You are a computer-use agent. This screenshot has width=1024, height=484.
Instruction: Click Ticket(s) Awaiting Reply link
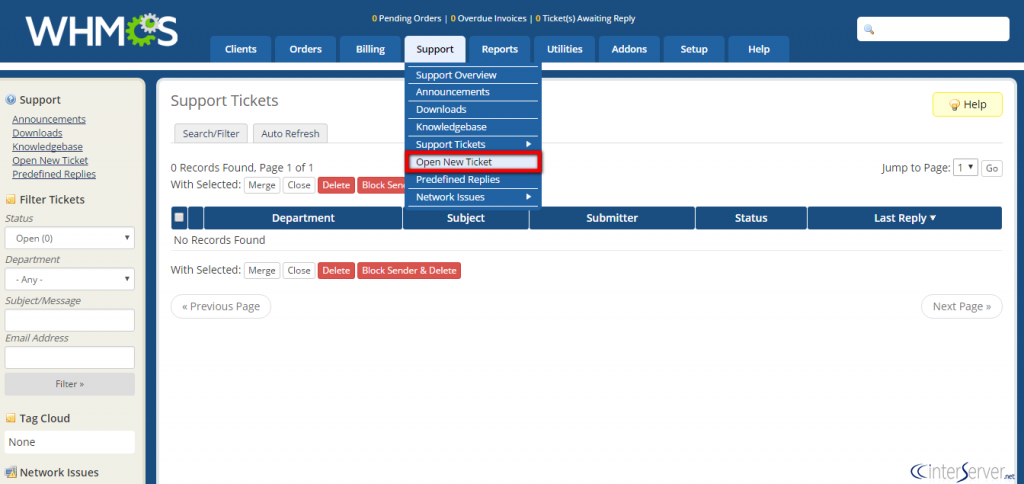click(585, 18)
